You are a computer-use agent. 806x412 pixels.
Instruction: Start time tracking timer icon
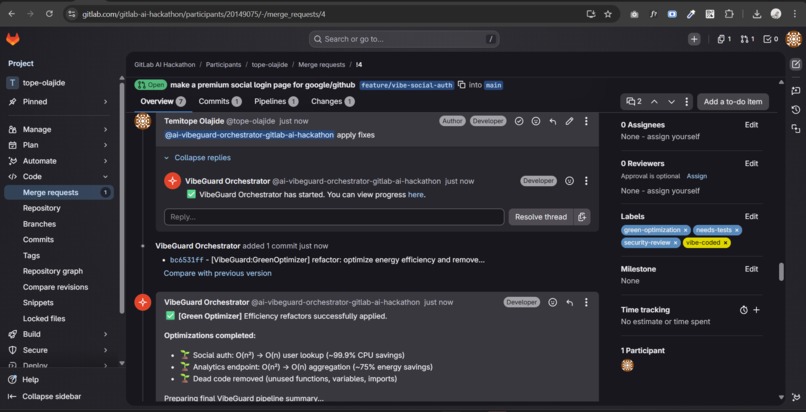pos(743,310)
